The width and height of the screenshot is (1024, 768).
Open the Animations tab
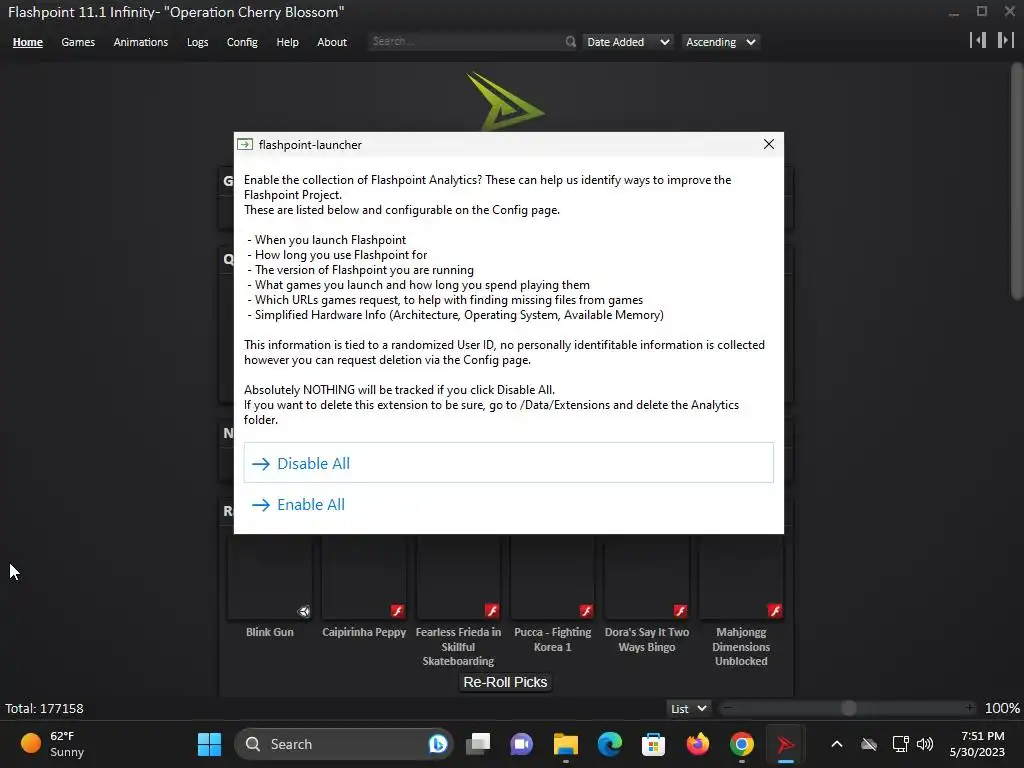tap(140, 42)
